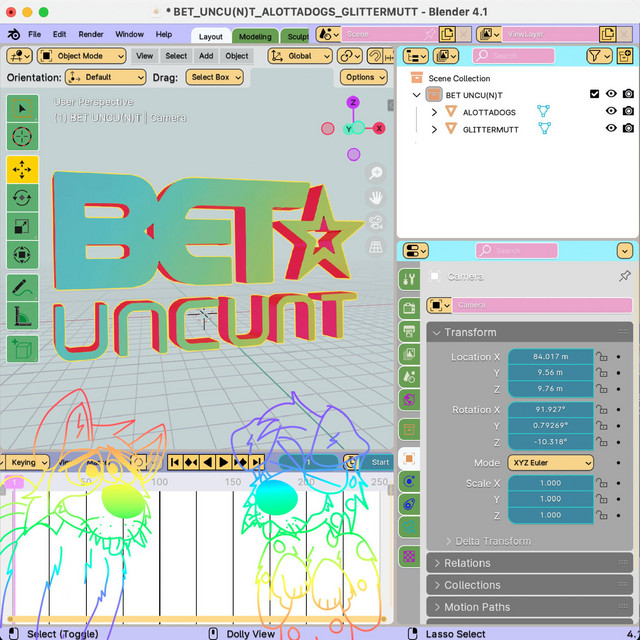640x640 pixels.
Task: Hide GLITTERMUTT in viewport
Action: pos(611,128)
